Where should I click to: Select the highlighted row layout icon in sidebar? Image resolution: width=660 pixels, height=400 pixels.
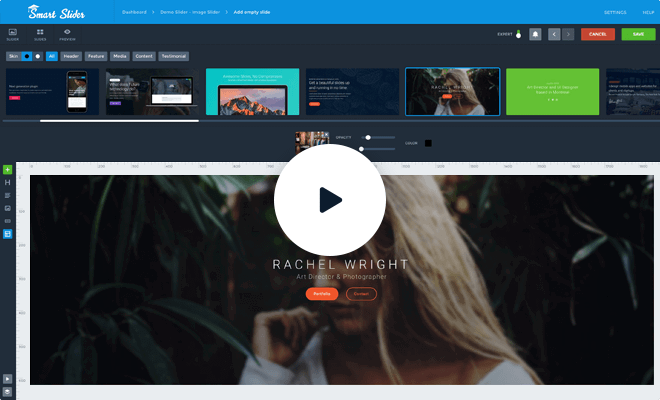coord(8,234)
